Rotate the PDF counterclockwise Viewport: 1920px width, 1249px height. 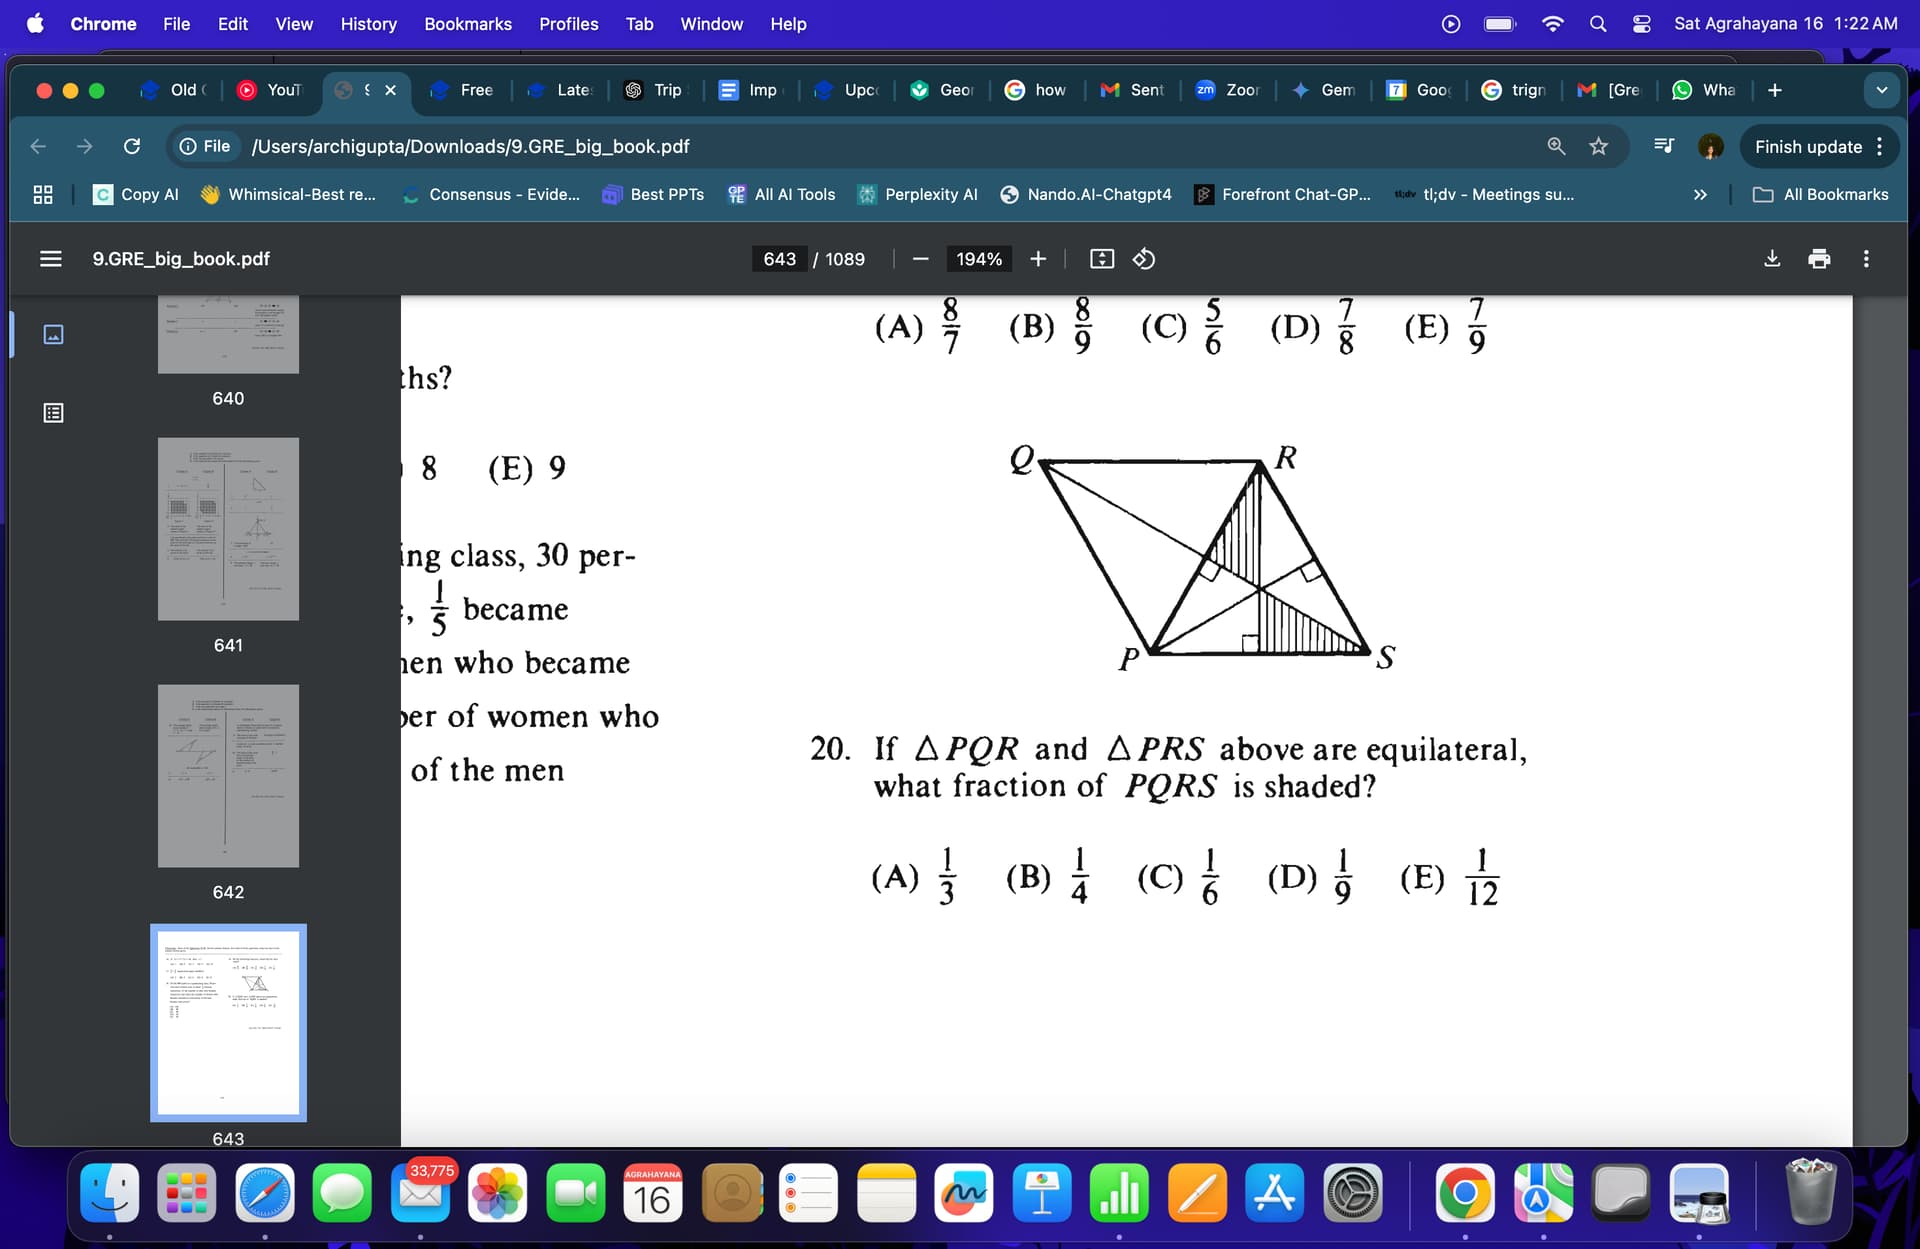pyautogui.click(x=1144, y=259)
